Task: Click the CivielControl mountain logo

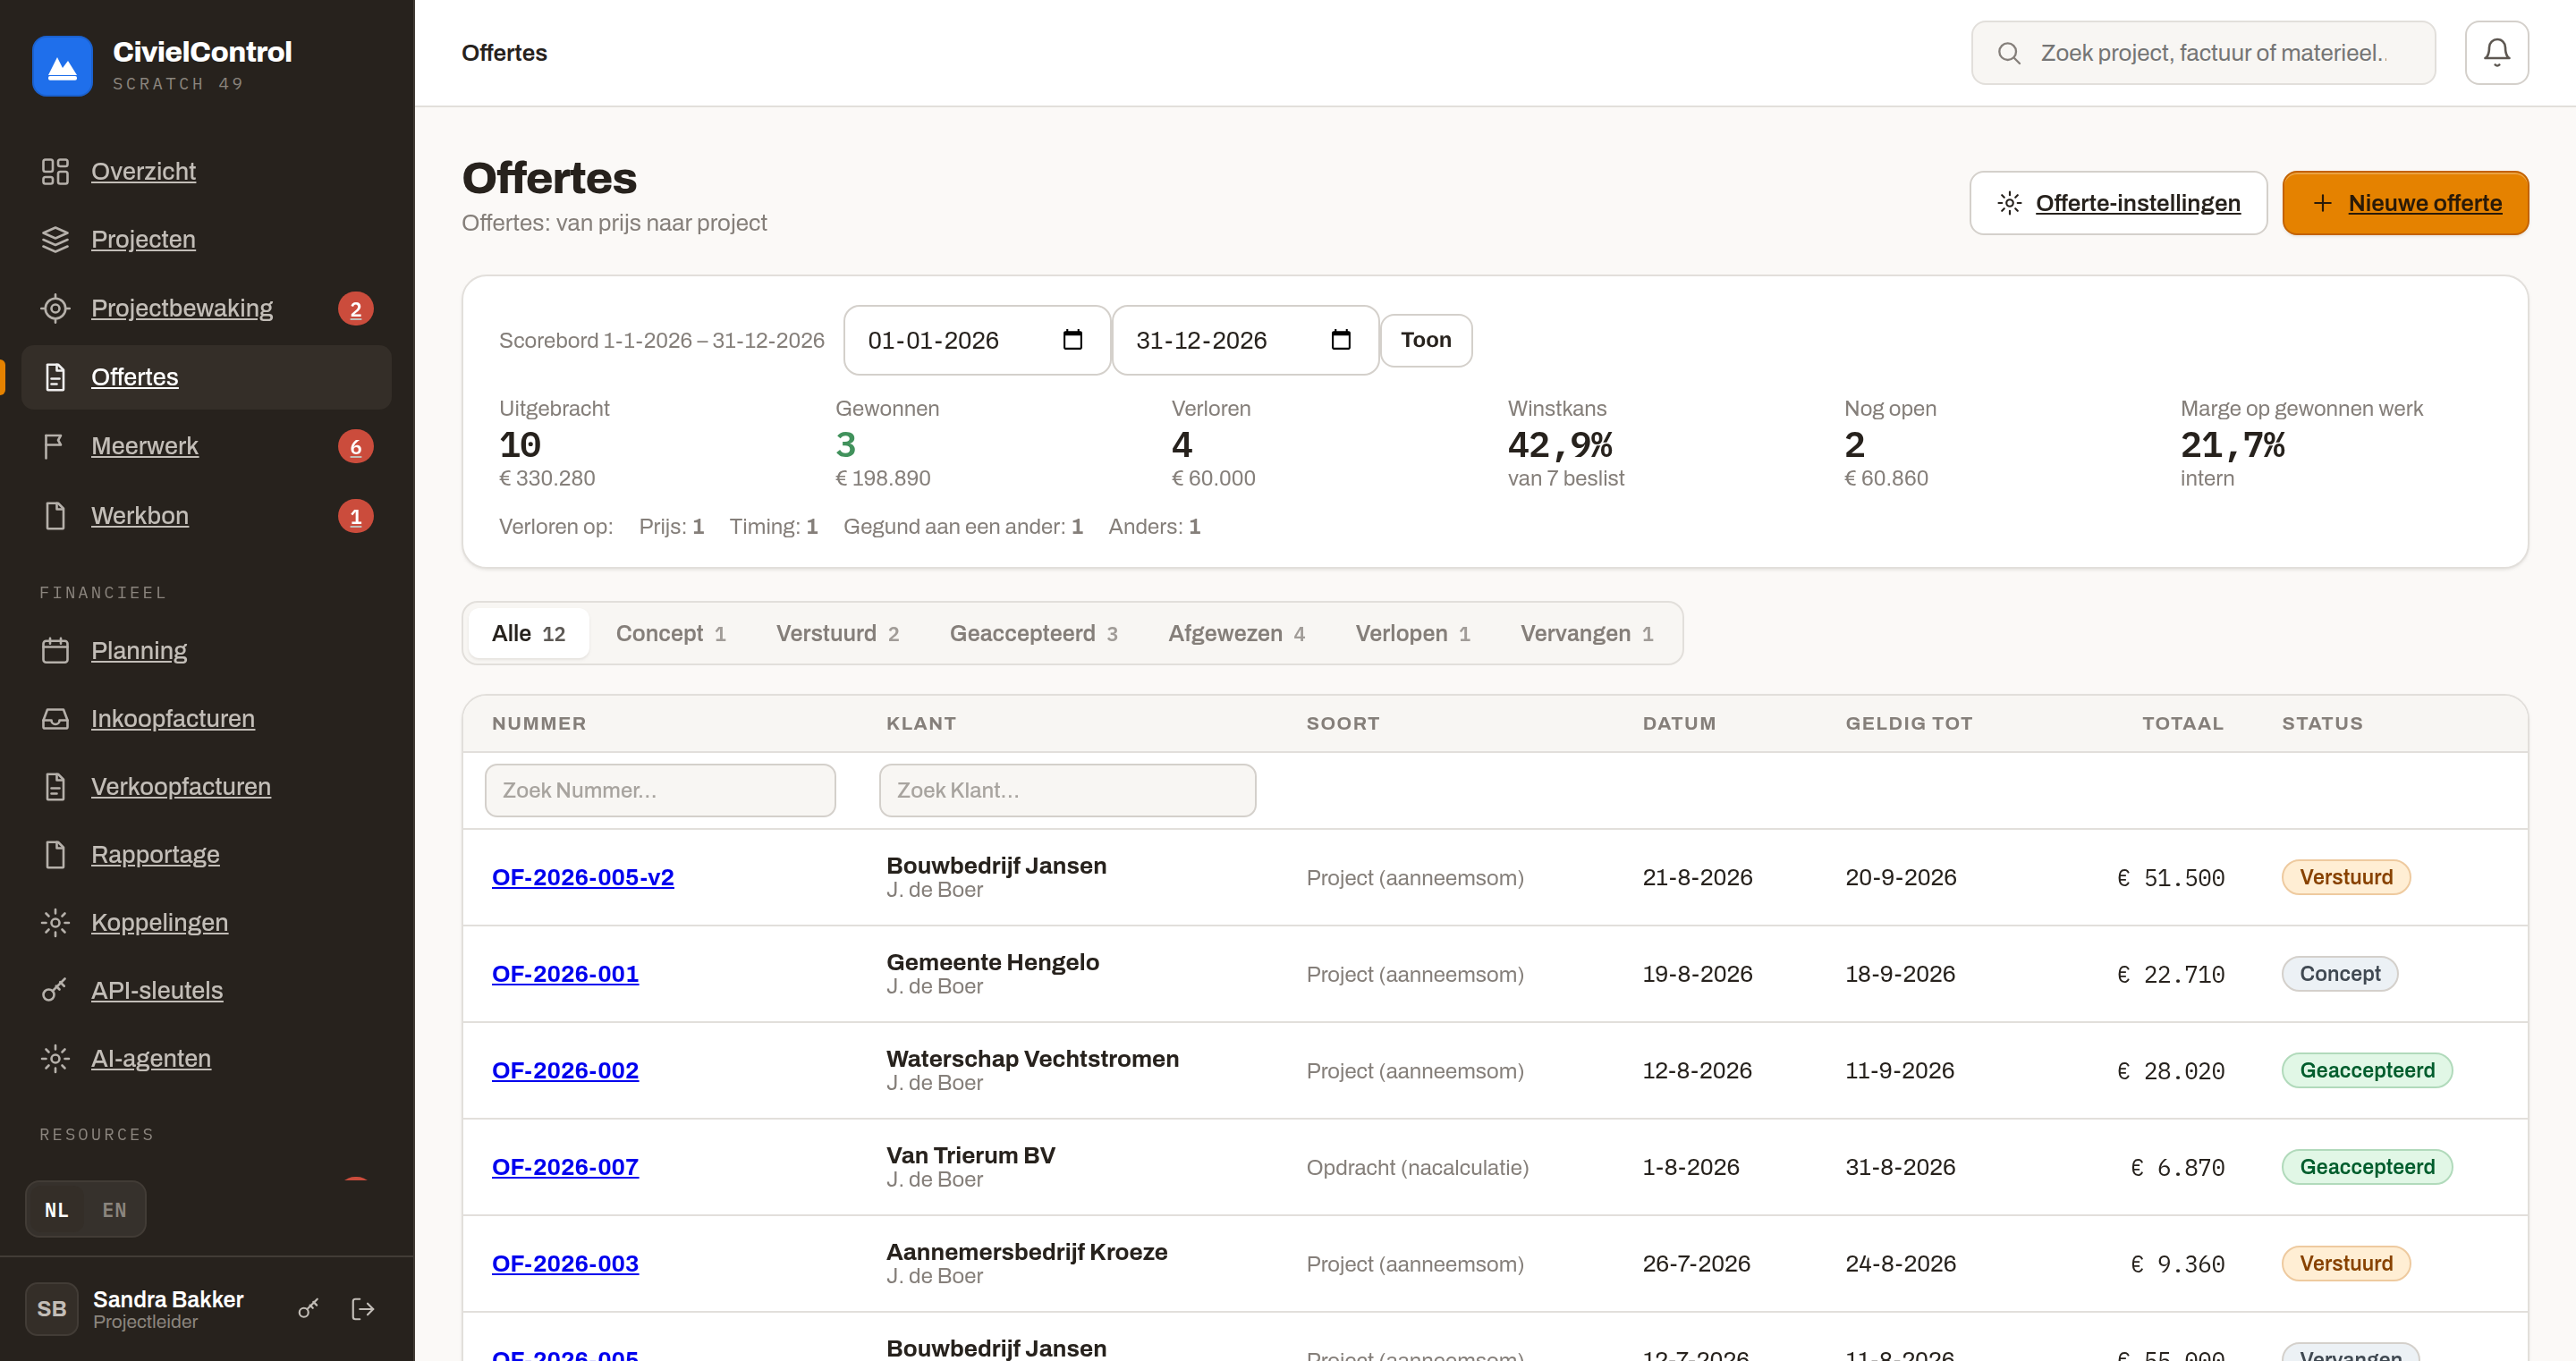Action: (x=62, y=66)
